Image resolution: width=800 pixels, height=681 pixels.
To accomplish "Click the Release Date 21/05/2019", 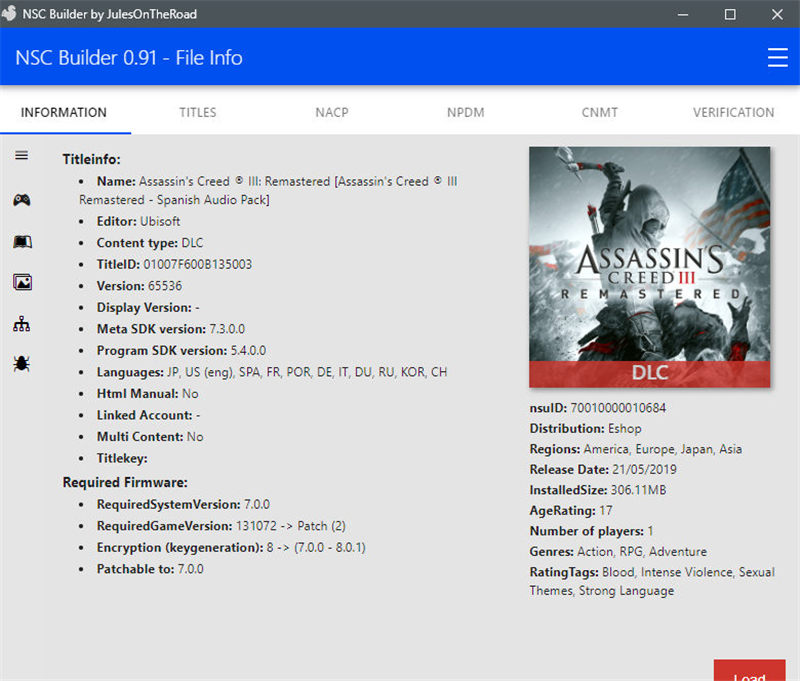I will click(644, 469).
